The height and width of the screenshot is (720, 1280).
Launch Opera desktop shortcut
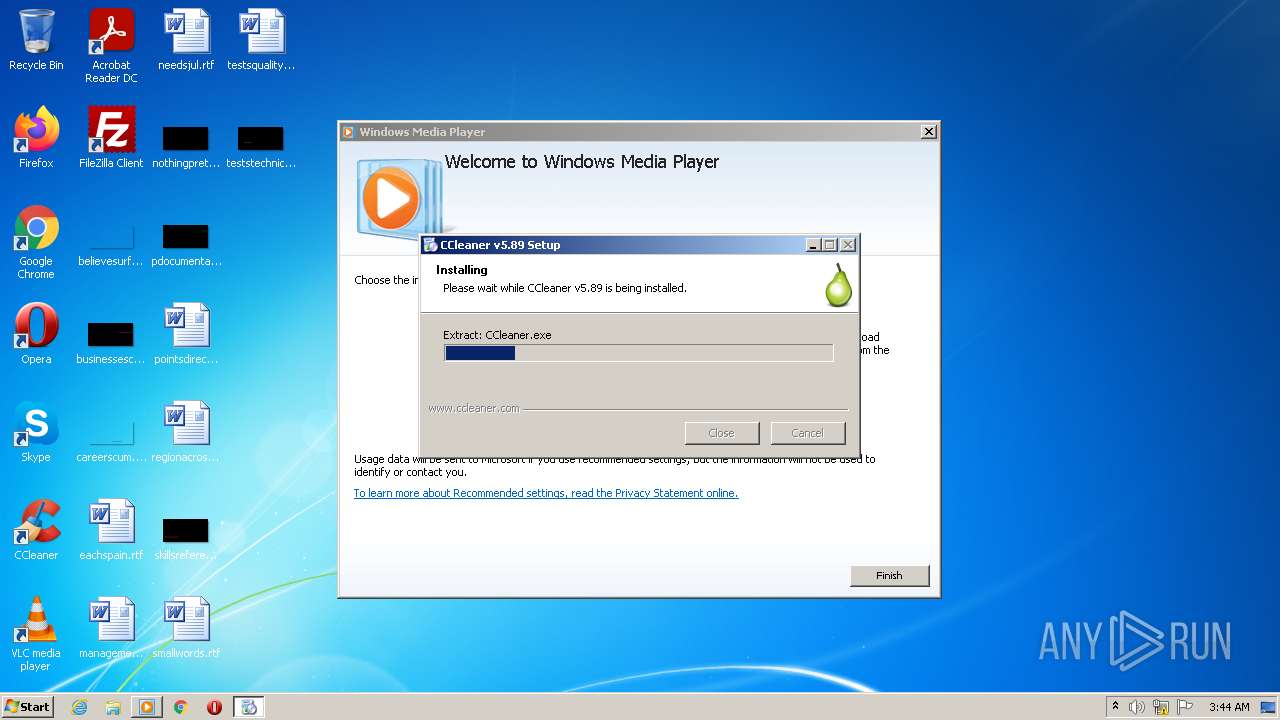pos(36,334)
